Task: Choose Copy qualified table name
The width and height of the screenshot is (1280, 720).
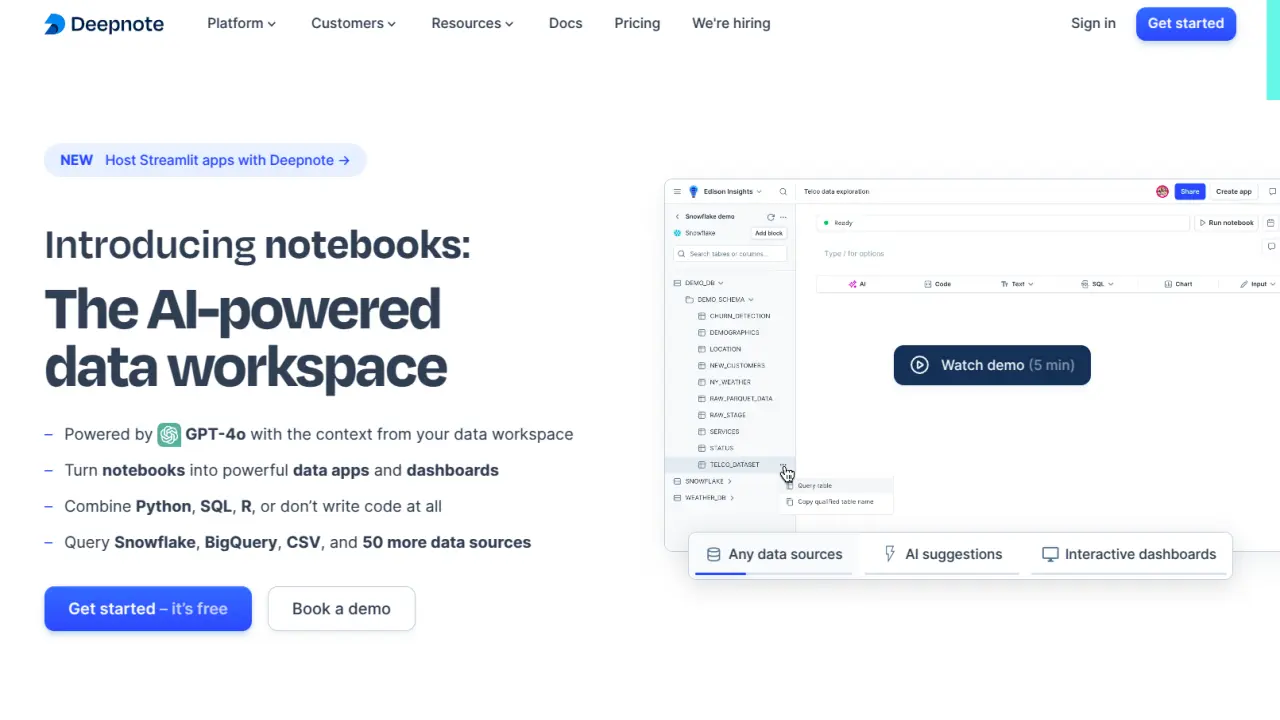Action: 838,502
